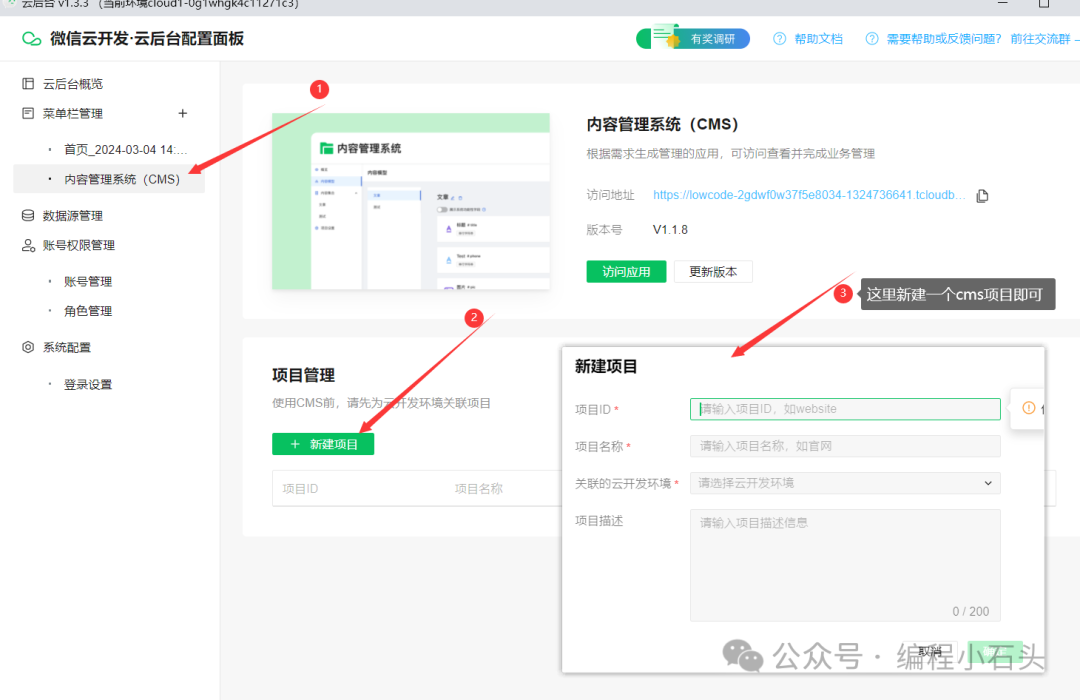Image resolution: width=1080 pixels, height=700 pixels.
Task: Go to 账号管理
Action: [x=88, y=282]
